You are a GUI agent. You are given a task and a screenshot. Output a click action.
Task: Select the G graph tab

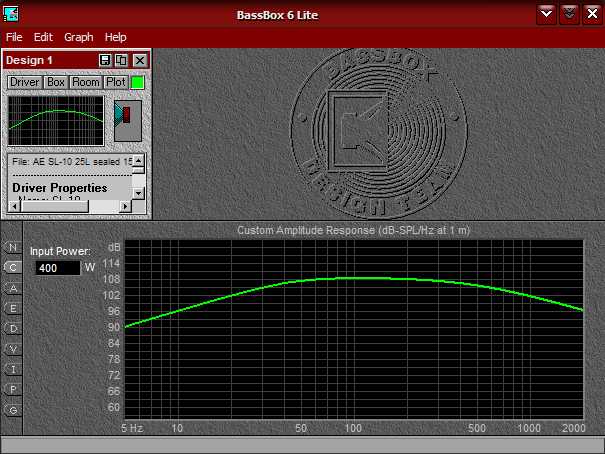pyautogui.click(x=13, y=410)
